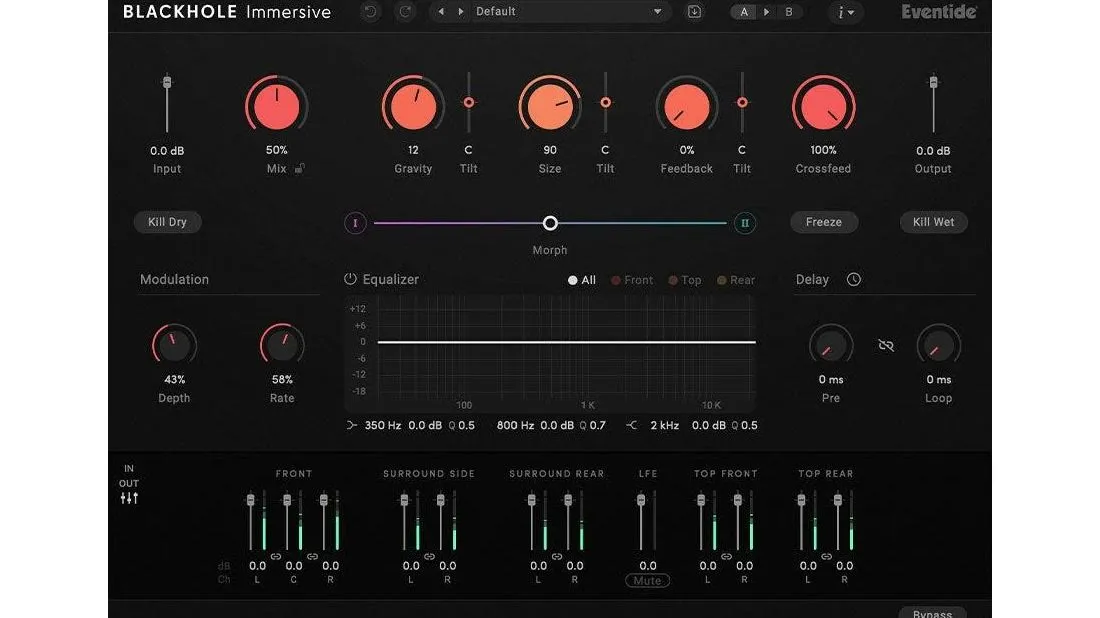This screenshot has width=1100, height=618.
Task: Click the Feedback Tilt slider
Action: [x=742, y=103]
